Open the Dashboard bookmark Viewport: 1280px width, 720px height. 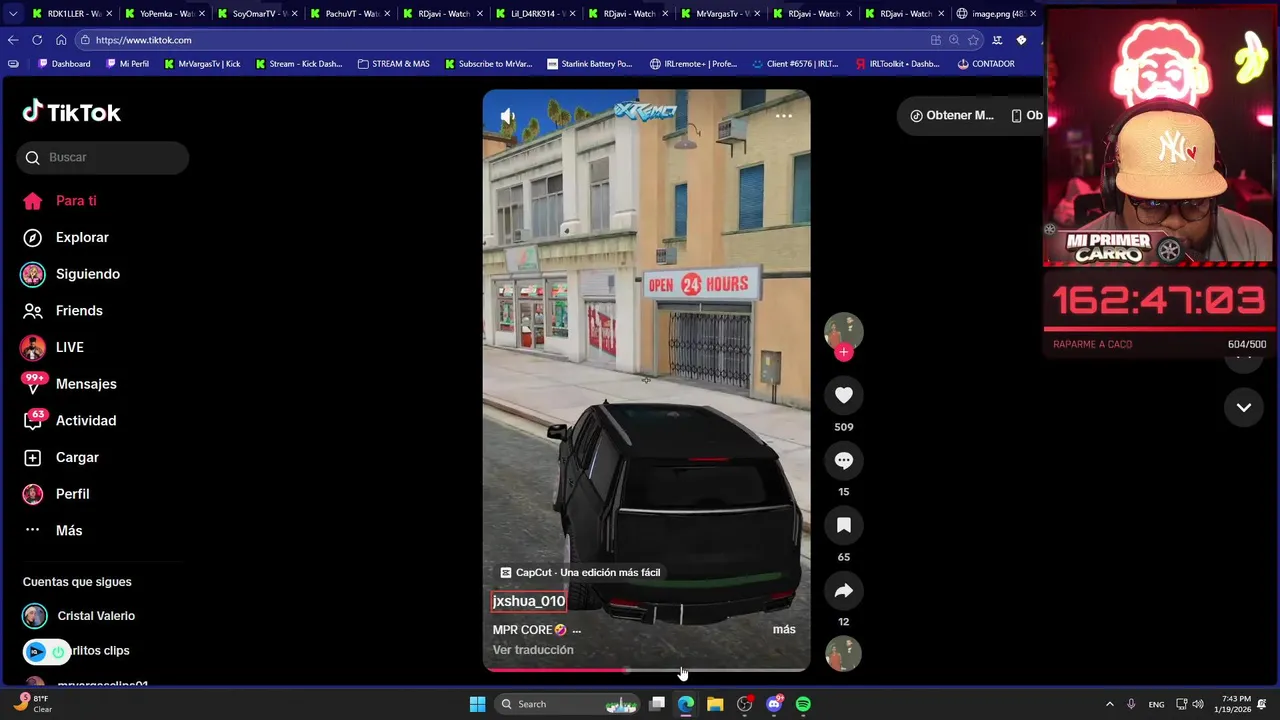64,64
